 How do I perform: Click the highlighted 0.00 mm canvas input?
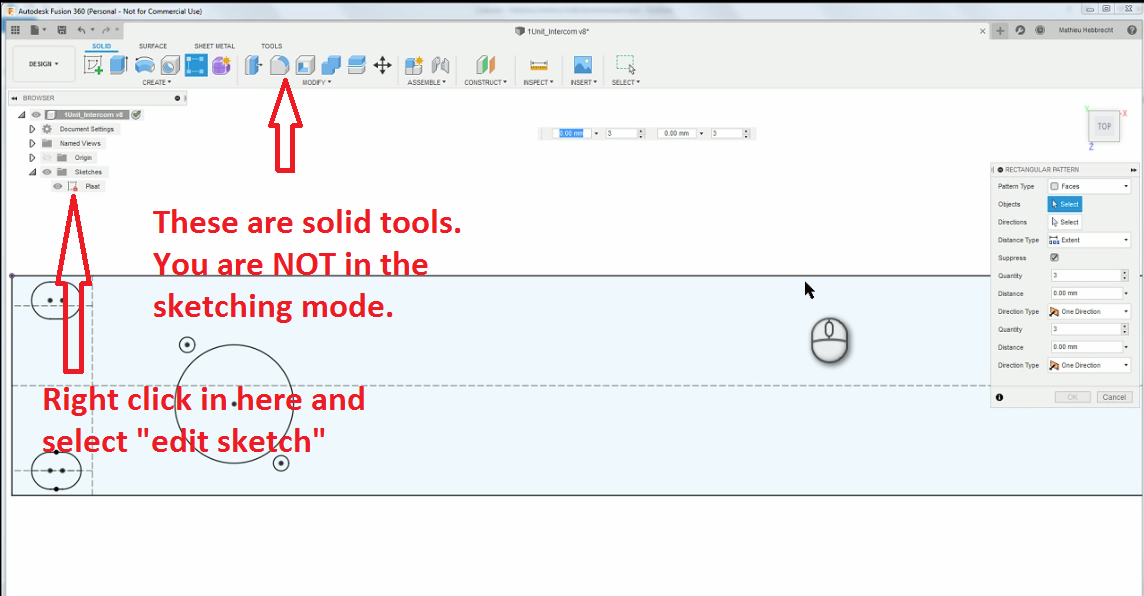point(571,133)
